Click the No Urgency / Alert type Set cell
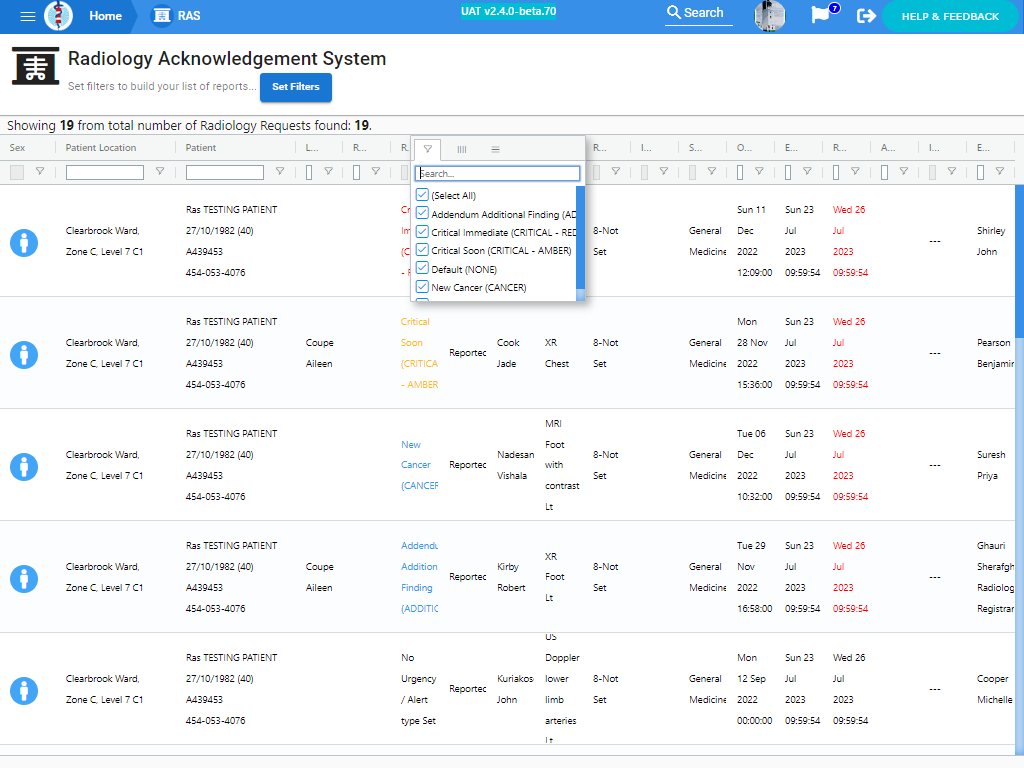This screenshot has width=1024, height=768. [x=418, y=689]
